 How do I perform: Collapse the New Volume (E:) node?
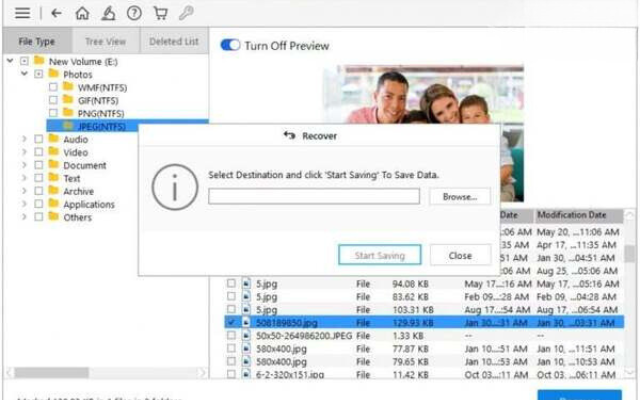(10, 61)
